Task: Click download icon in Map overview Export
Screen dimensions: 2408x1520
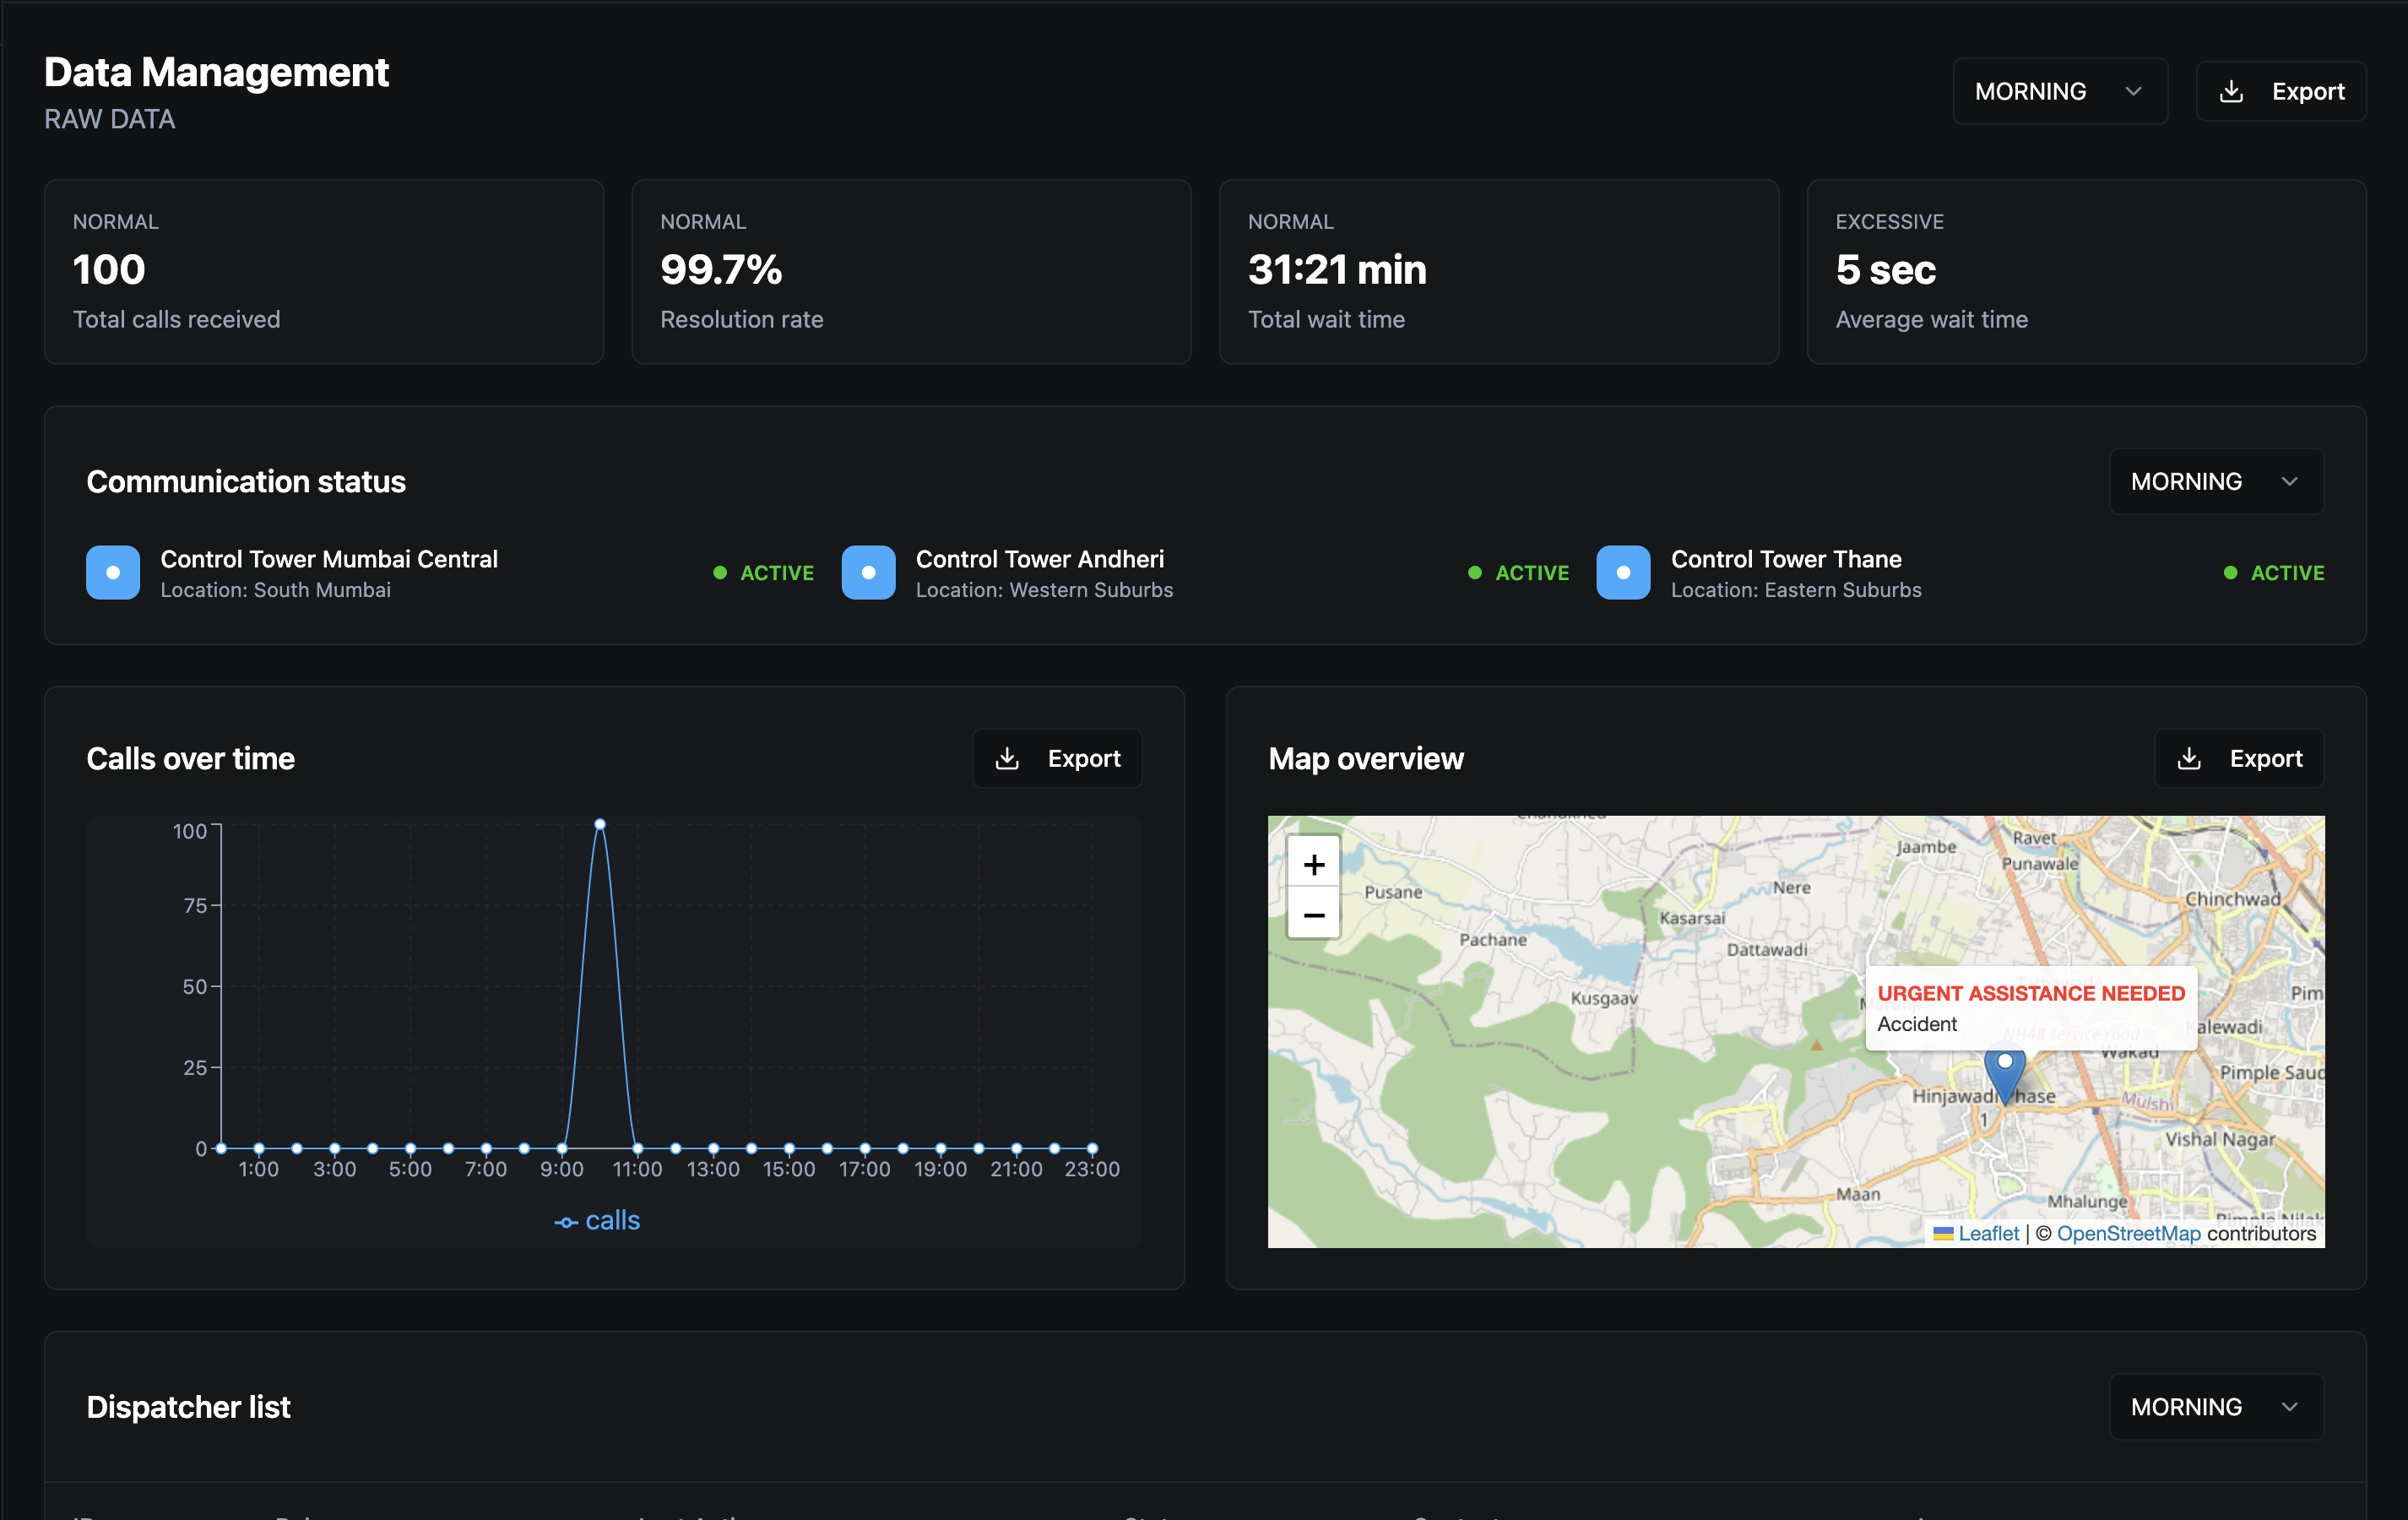Action: [2189, 758]
